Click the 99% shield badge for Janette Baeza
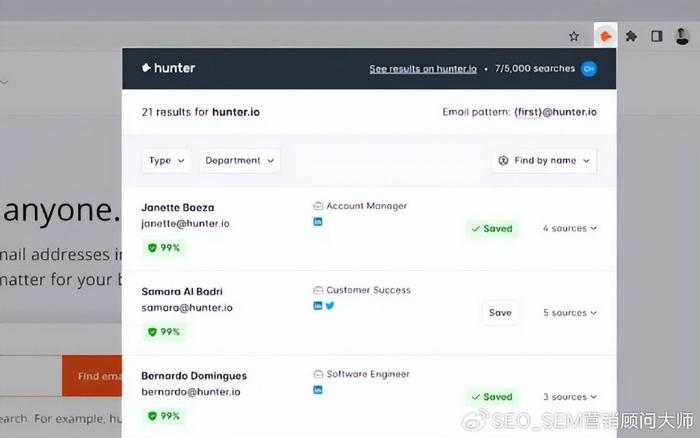Image resolution: width=700 pixels, height=438 pixels. pyautogui.click(x=163, y=248)
